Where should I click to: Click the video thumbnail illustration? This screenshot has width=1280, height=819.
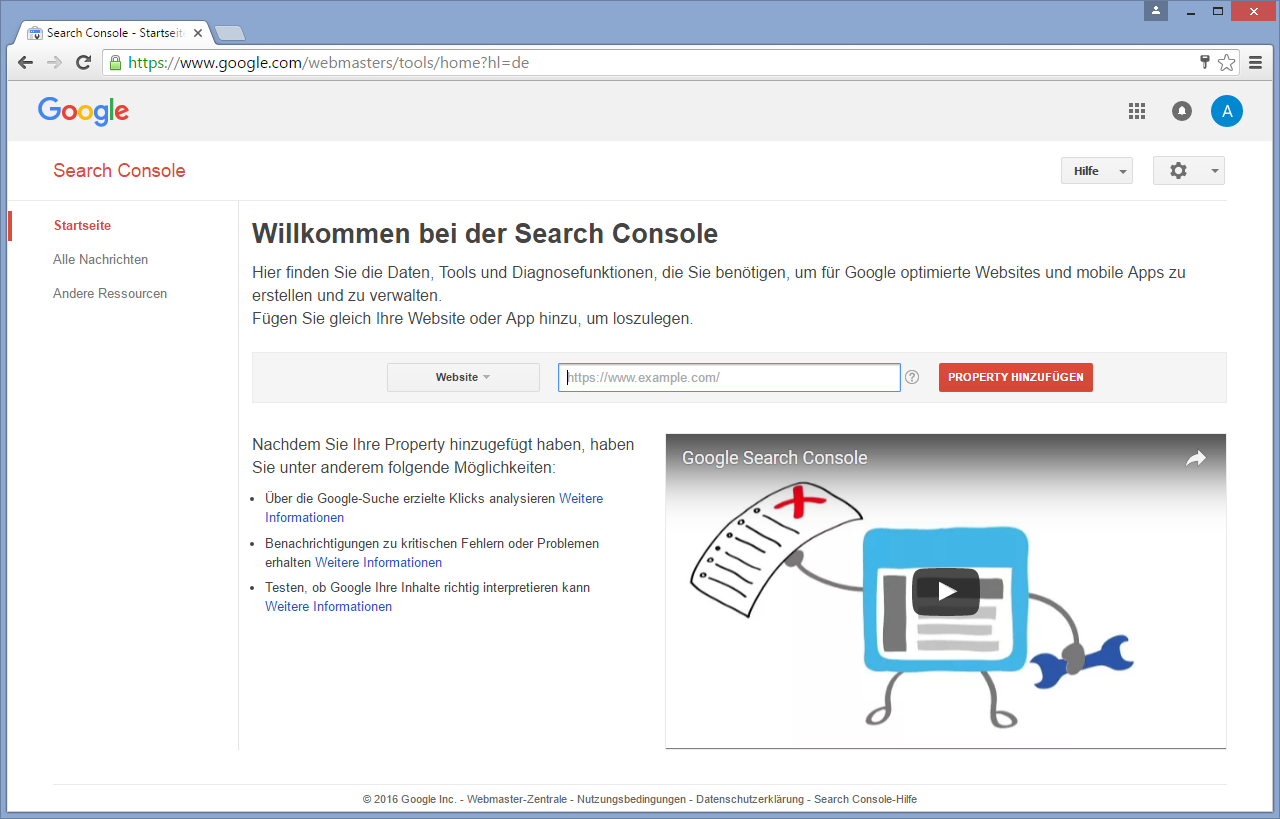946,591
